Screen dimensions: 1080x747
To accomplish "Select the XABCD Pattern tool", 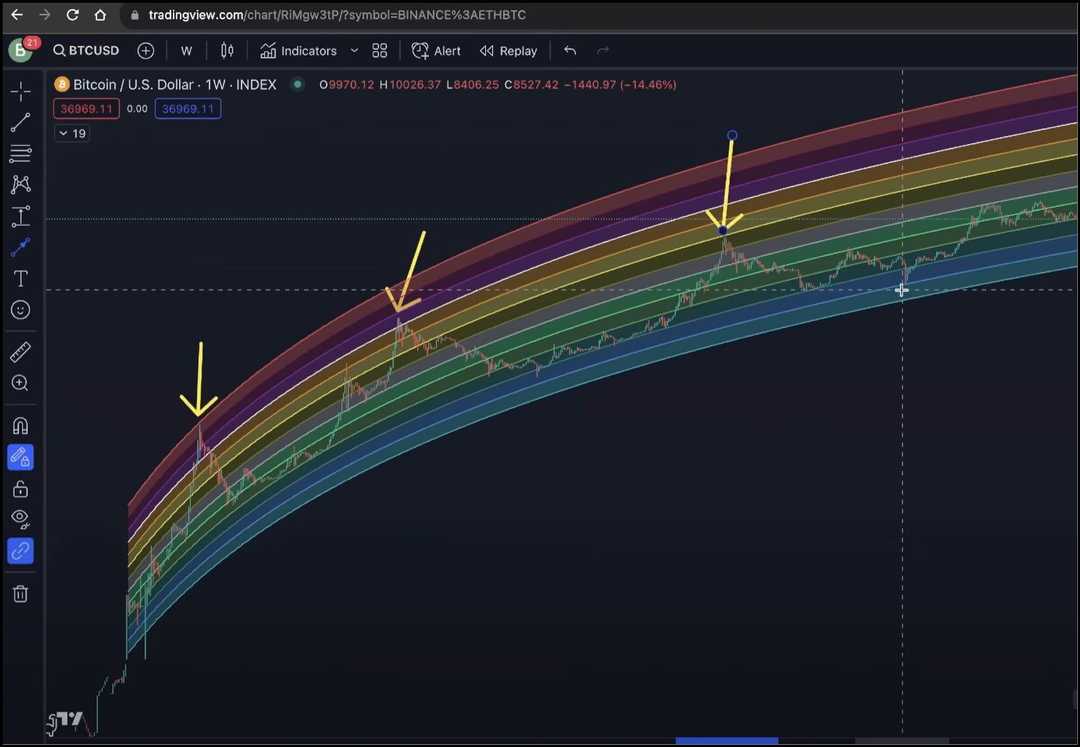I will (x=20, y=184).
